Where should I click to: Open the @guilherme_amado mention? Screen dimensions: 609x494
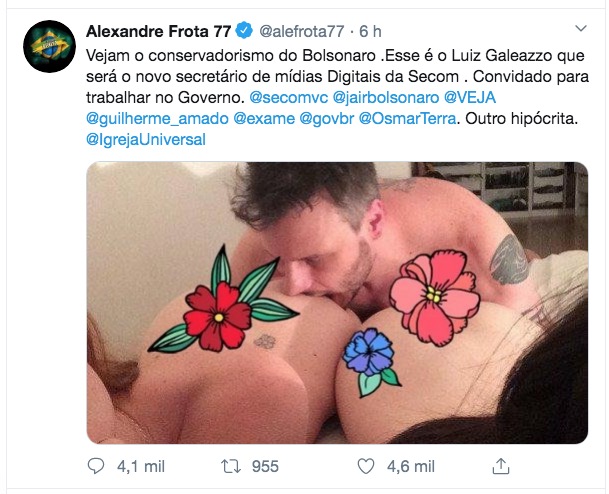pyautogui.click(x=157, y=118)
